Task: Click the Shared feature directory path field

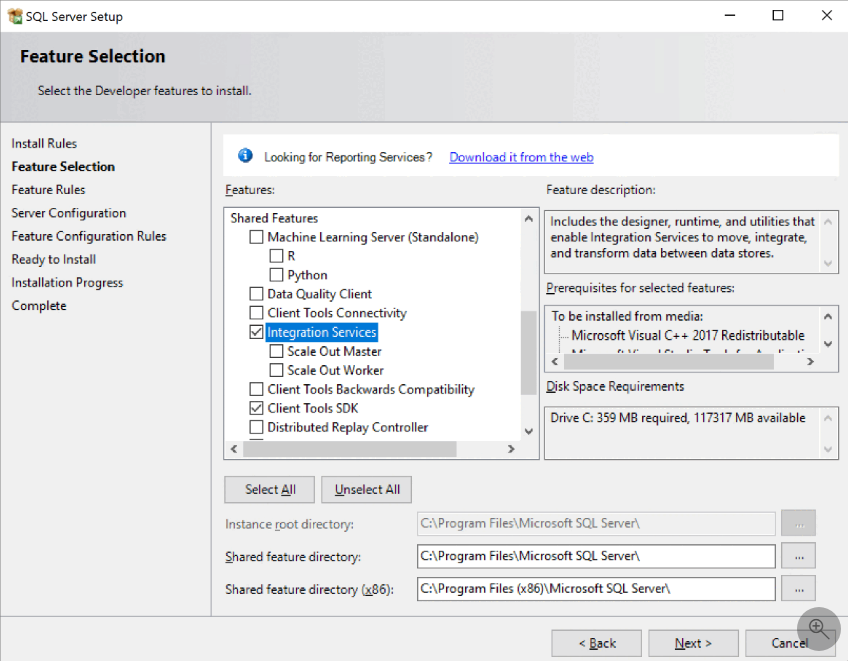Action: click(x=596, y=556)
